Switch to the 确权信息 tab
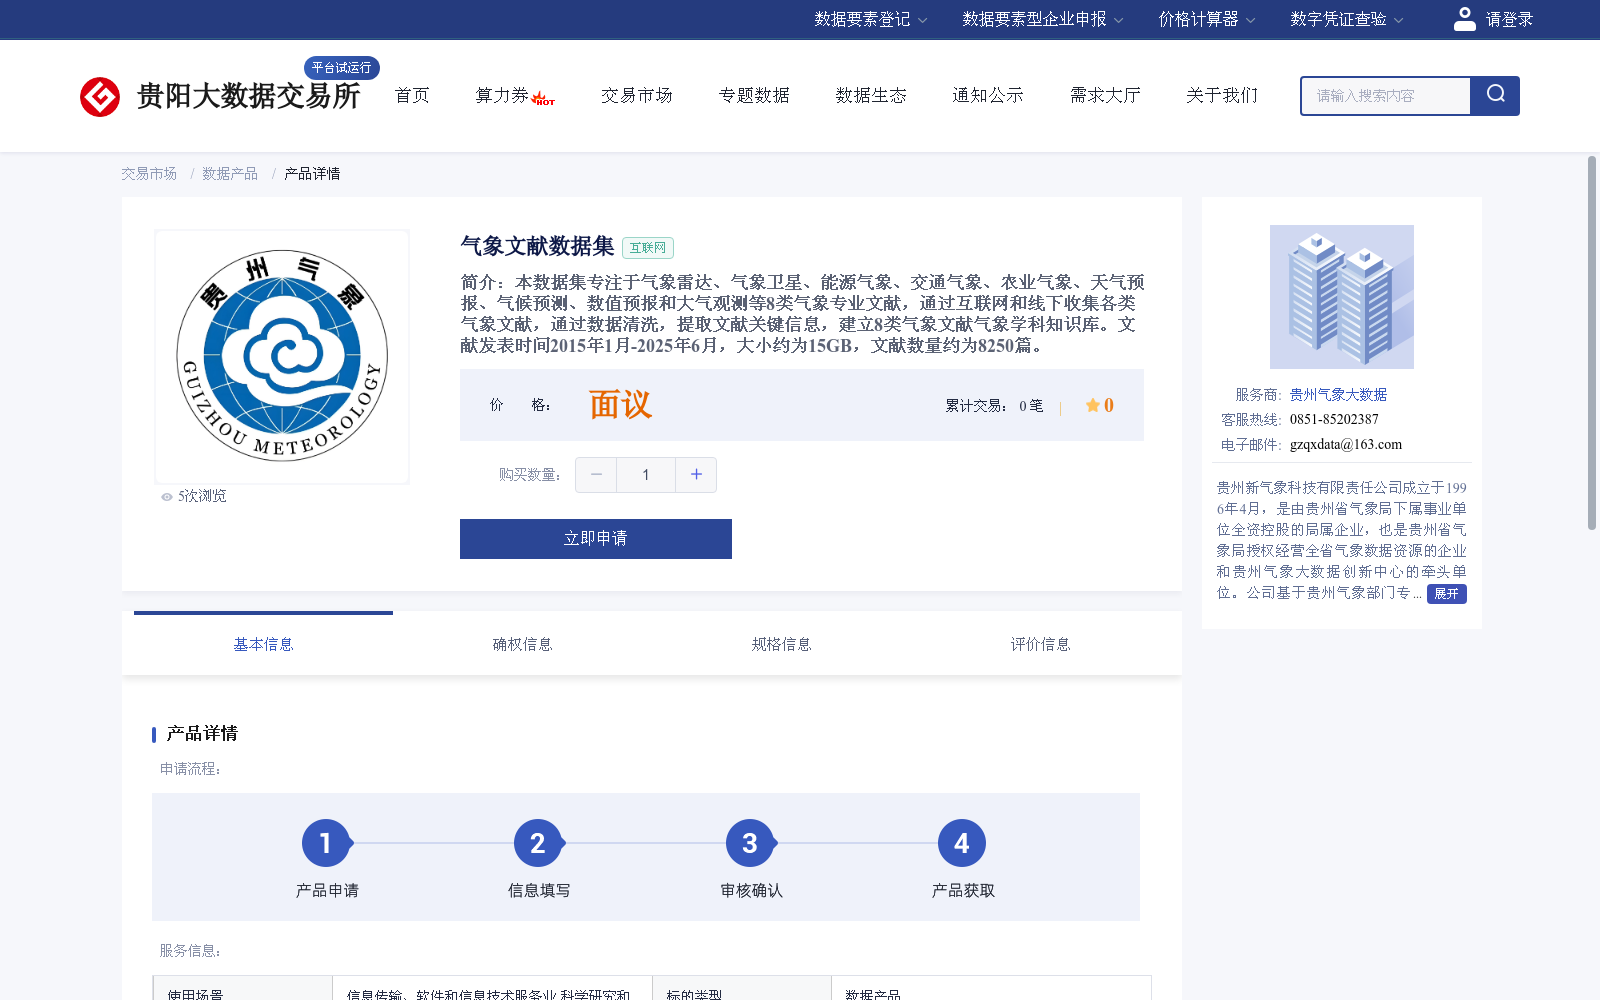Image resolution: width=1600 pixels, height=1000 pixels. point(522,644)
